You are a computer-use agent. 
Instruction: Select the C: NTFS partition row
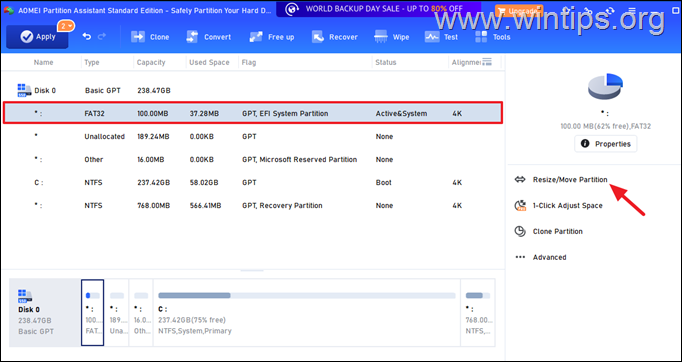click(x=252, y=183)
